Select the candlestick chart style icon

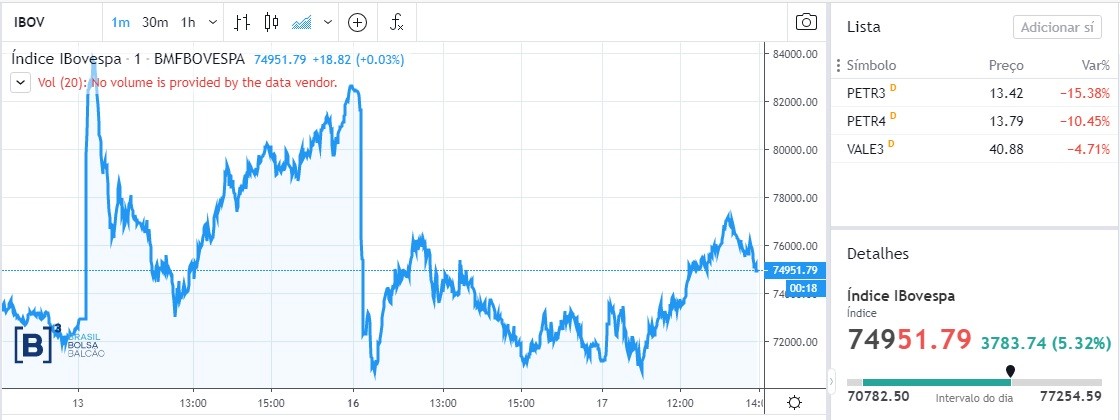click(x=270, y=22)
